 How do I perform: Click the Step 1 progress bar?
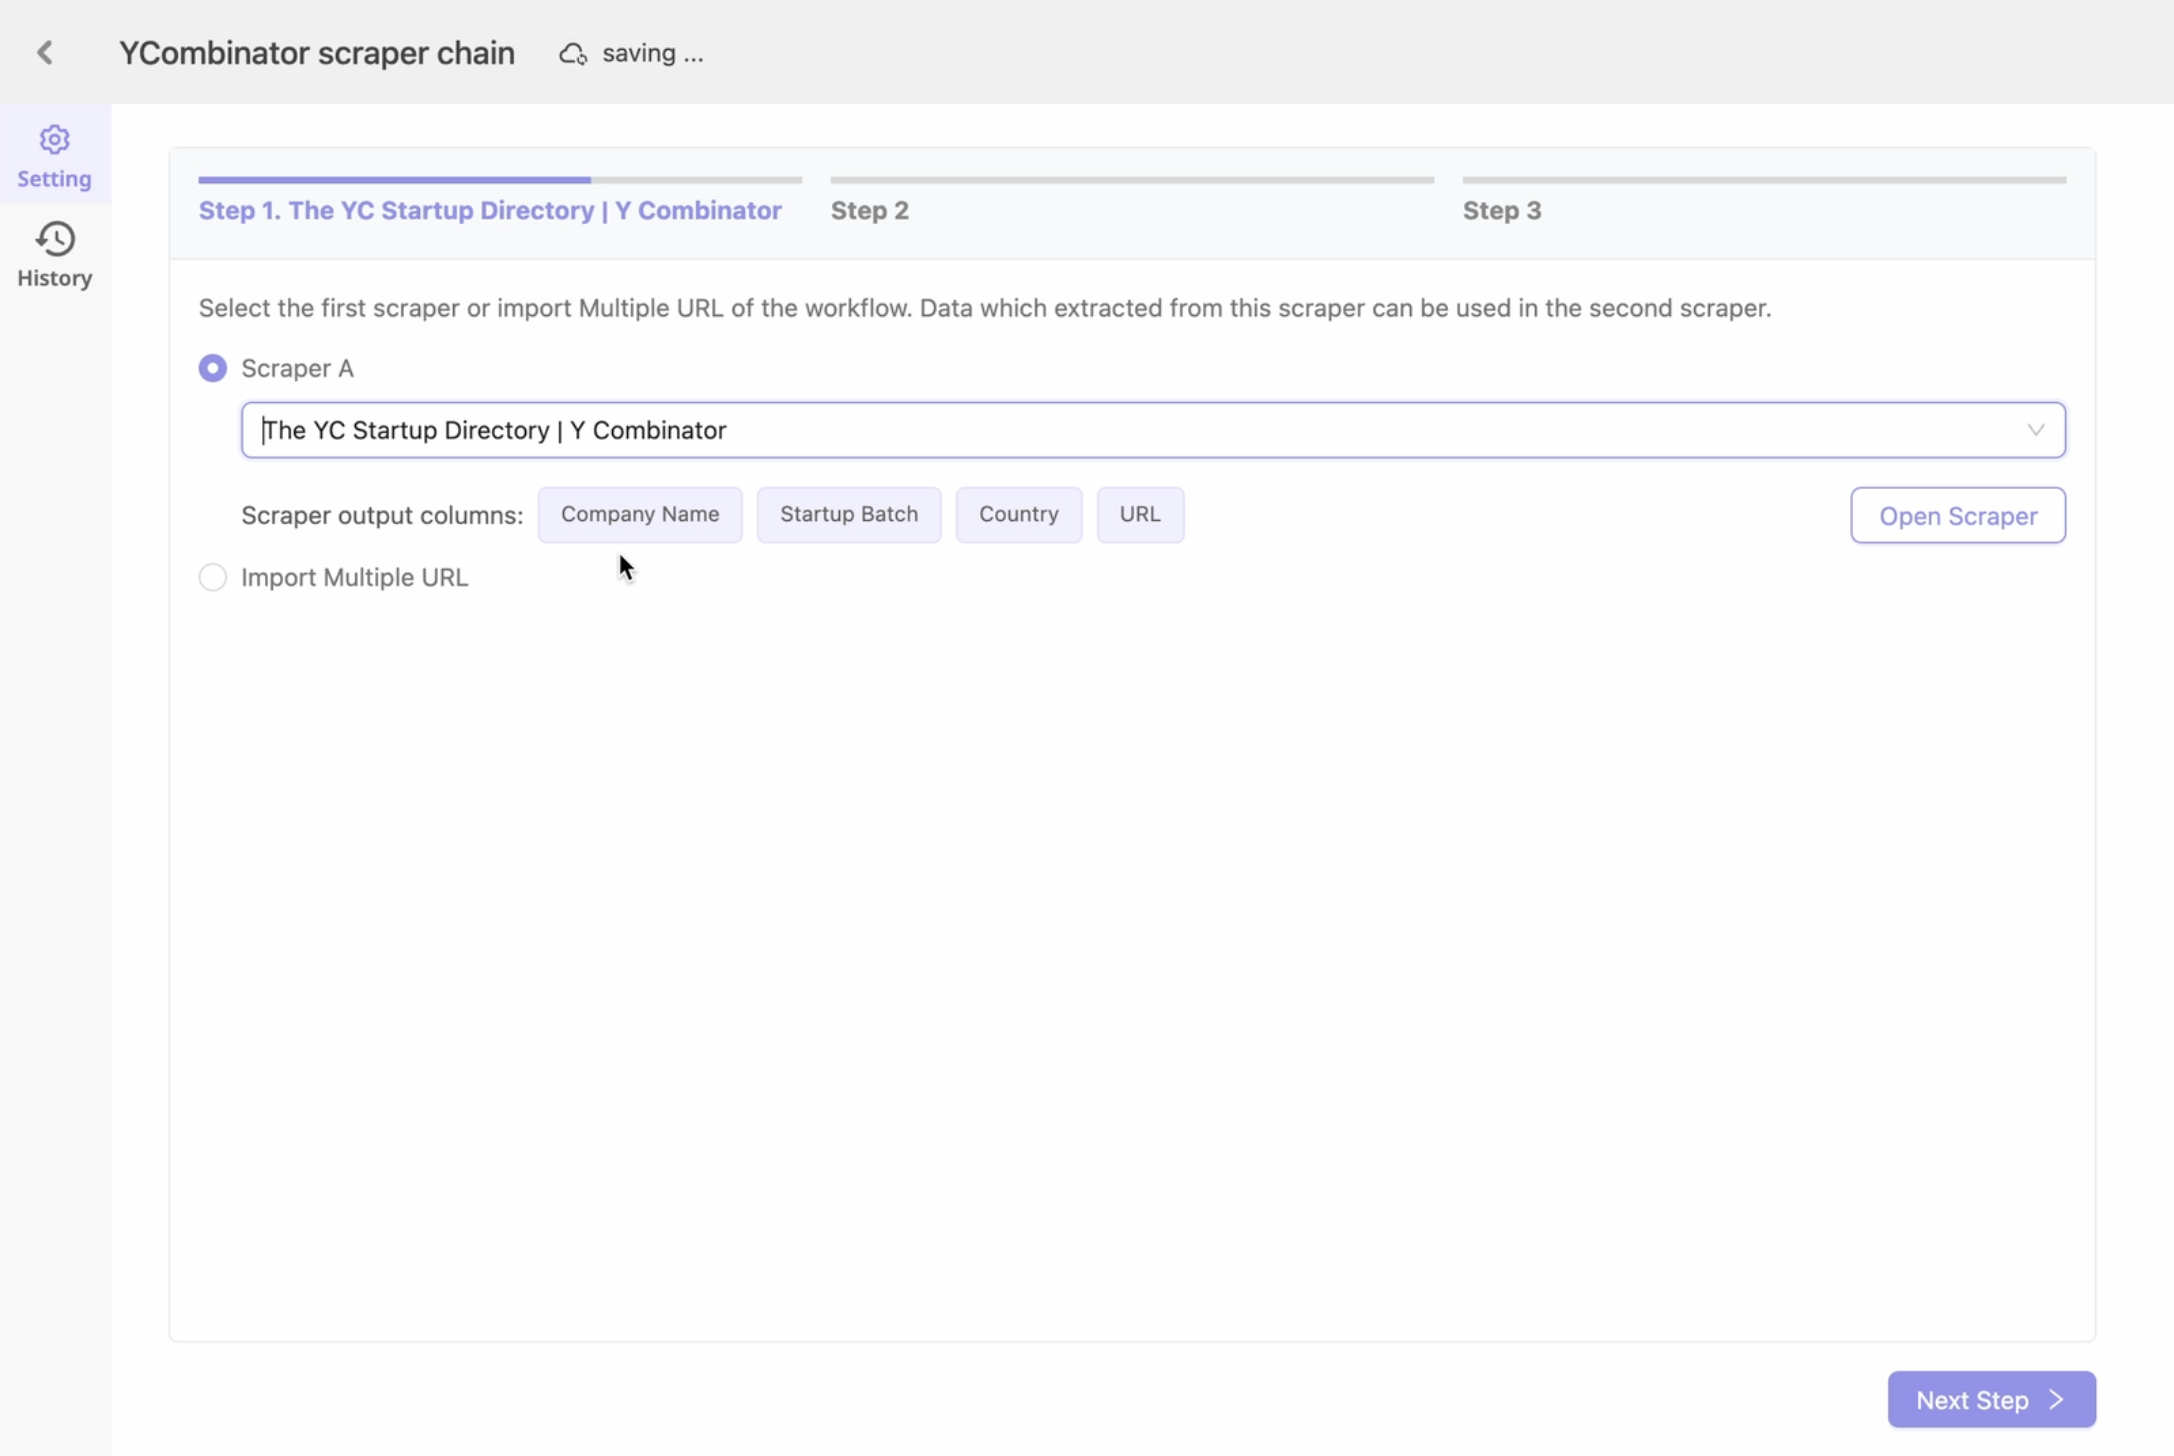coord(500,180)
